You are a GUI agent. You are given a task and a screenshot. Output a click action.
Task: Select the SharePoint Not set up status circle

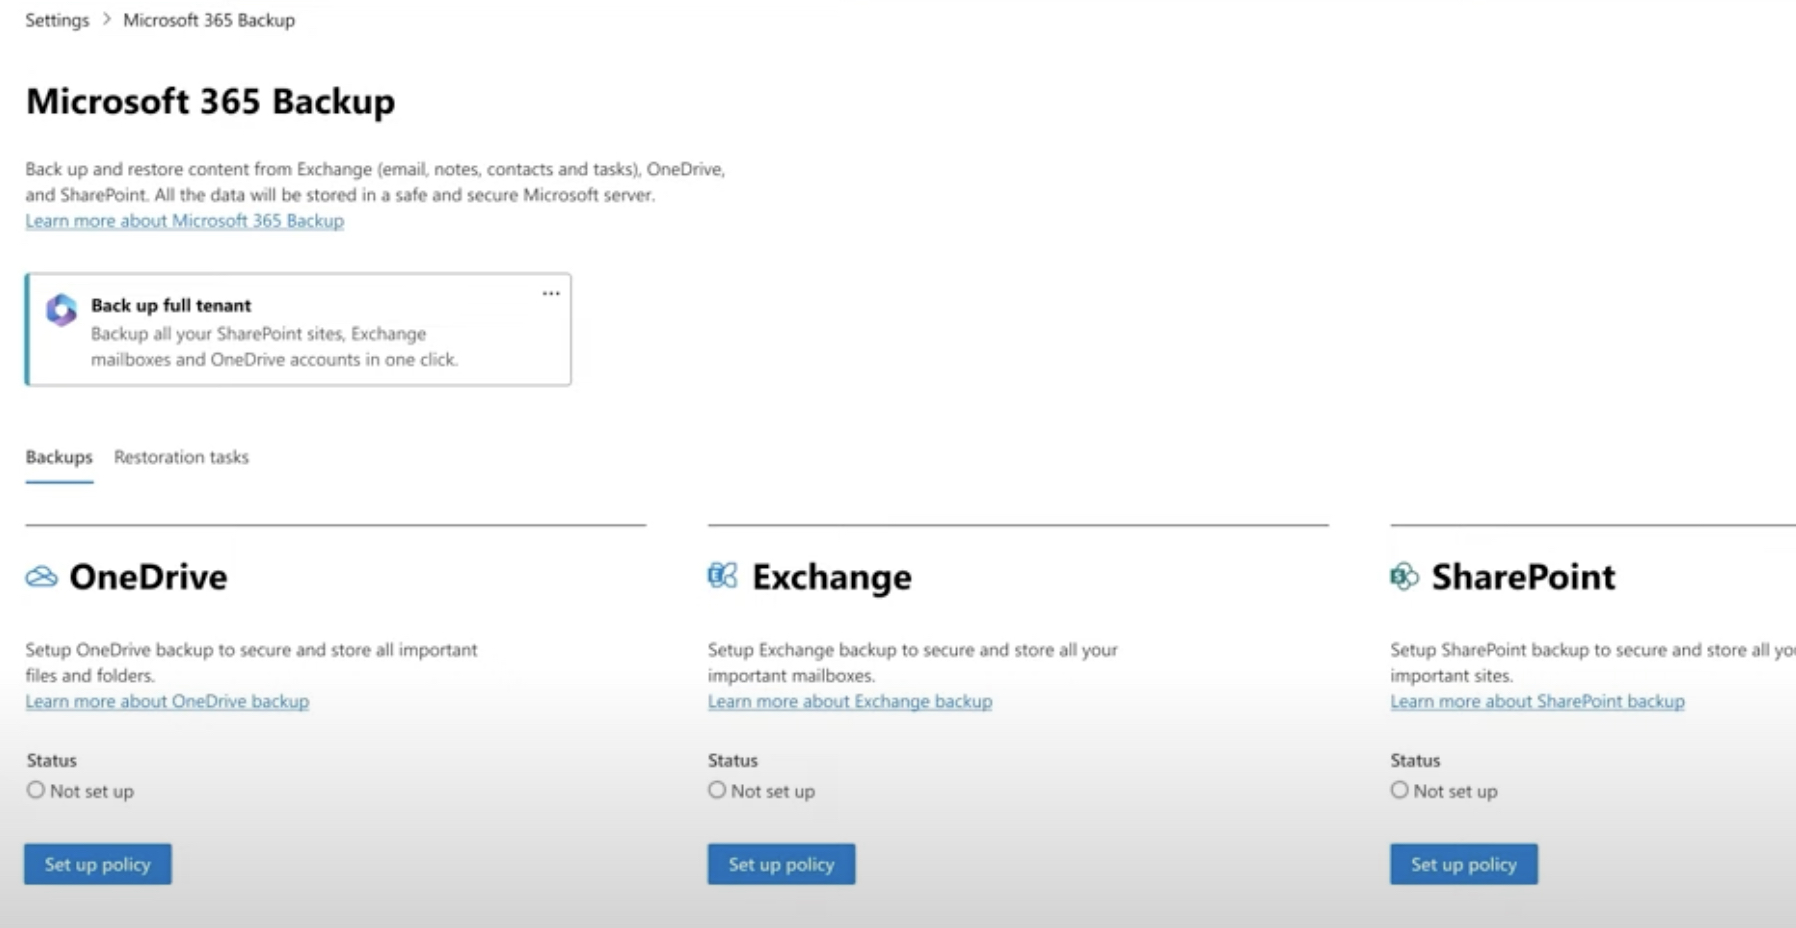point(1399,790)
